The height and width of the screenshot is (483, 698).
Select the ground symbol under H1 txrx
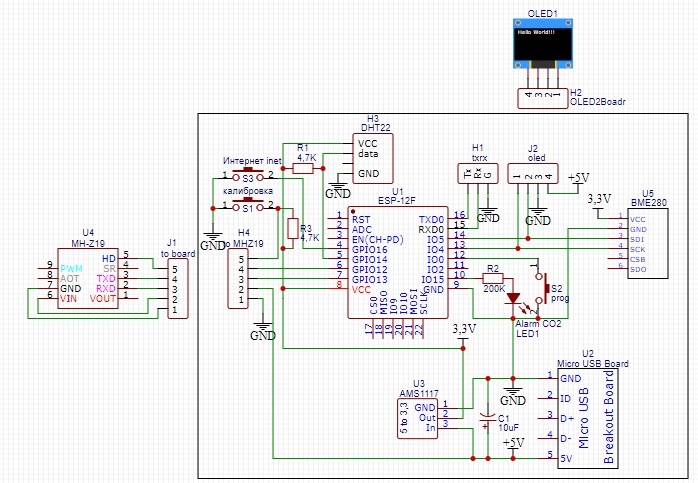(x=488, y=215)
